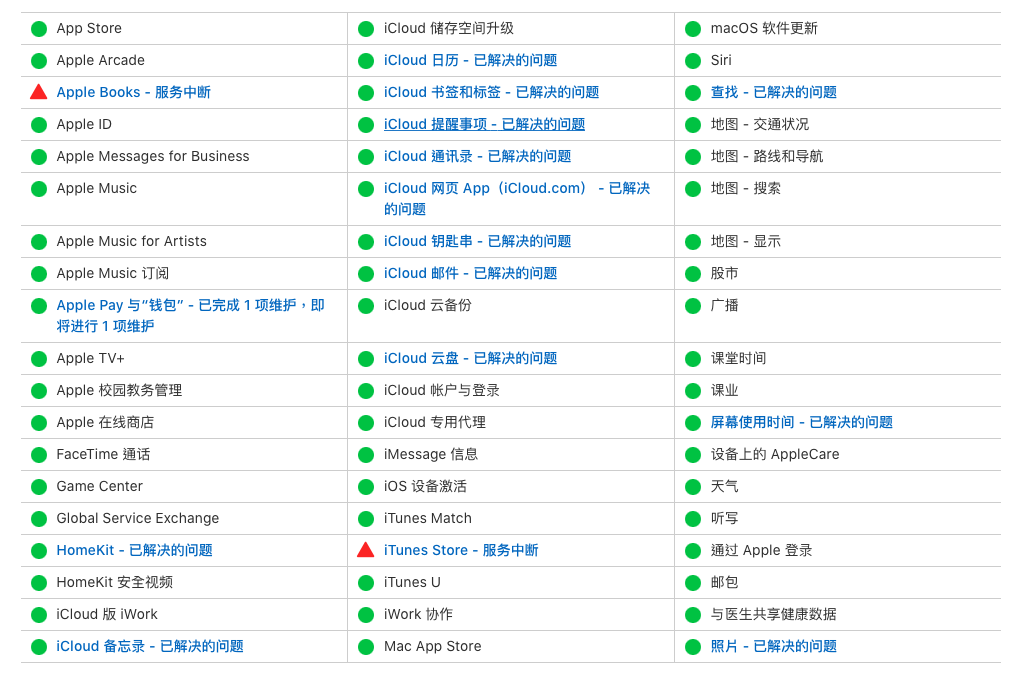This screenshot has height=673, width=1020.
Task: Open the 查找 已解决的问题 link
Action: [x=773, y=92]
